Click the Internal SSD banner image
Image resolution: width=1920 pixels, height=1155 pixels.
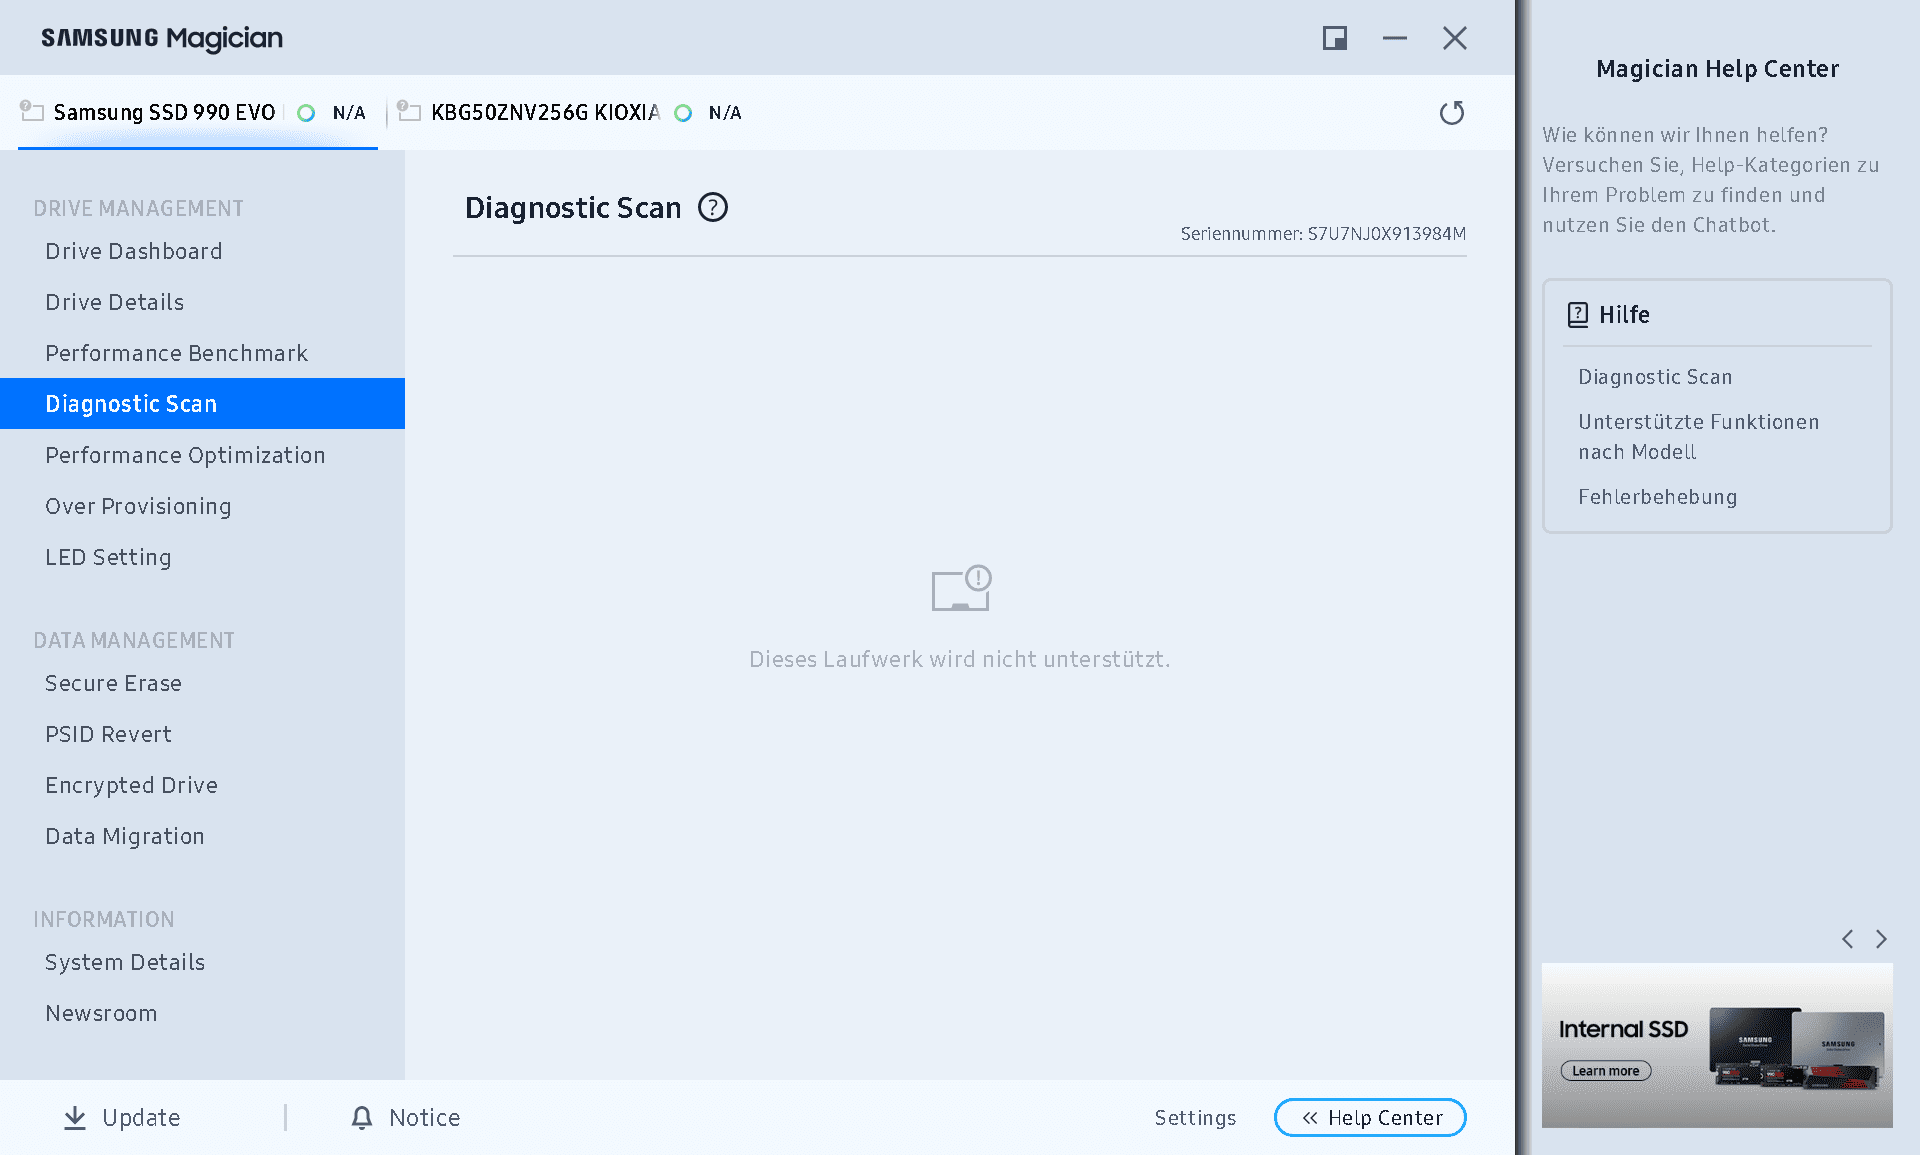click(x=1717, y=1045)
